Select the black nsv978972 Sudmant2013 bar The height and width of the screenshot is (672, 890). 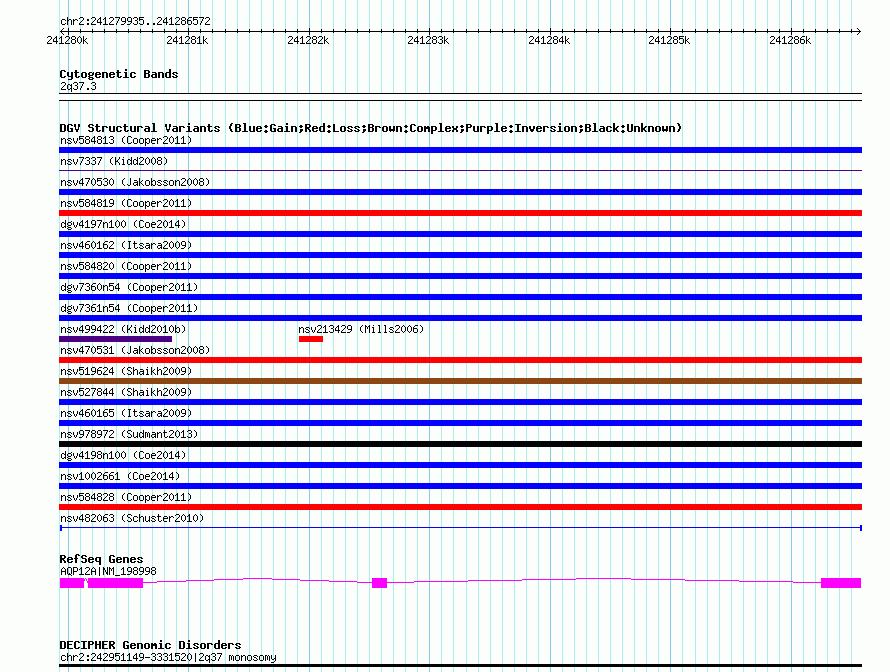[x=460, y=444]
